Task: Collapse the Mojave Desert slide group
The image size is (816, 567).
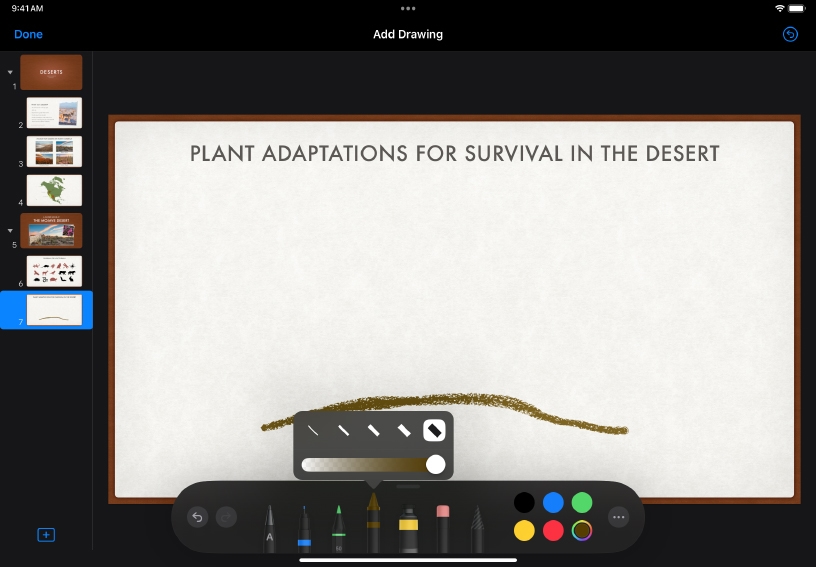Action: tap(10, 231)
